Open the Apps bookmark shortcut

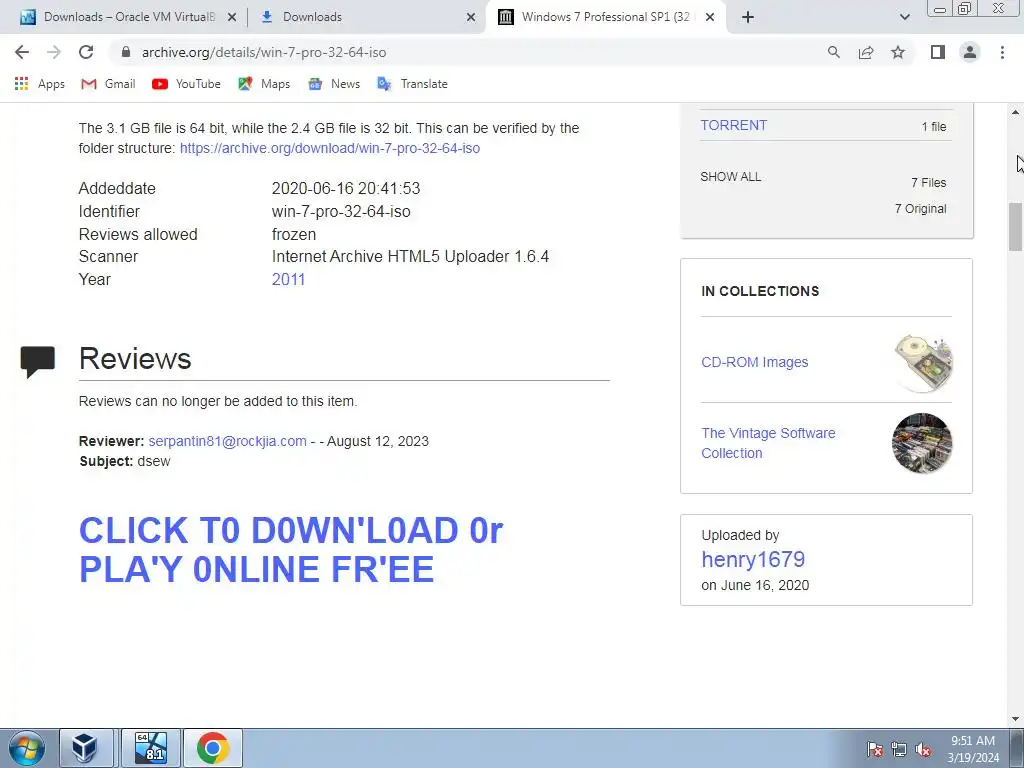pyautogui.click(x=39, y=84)
